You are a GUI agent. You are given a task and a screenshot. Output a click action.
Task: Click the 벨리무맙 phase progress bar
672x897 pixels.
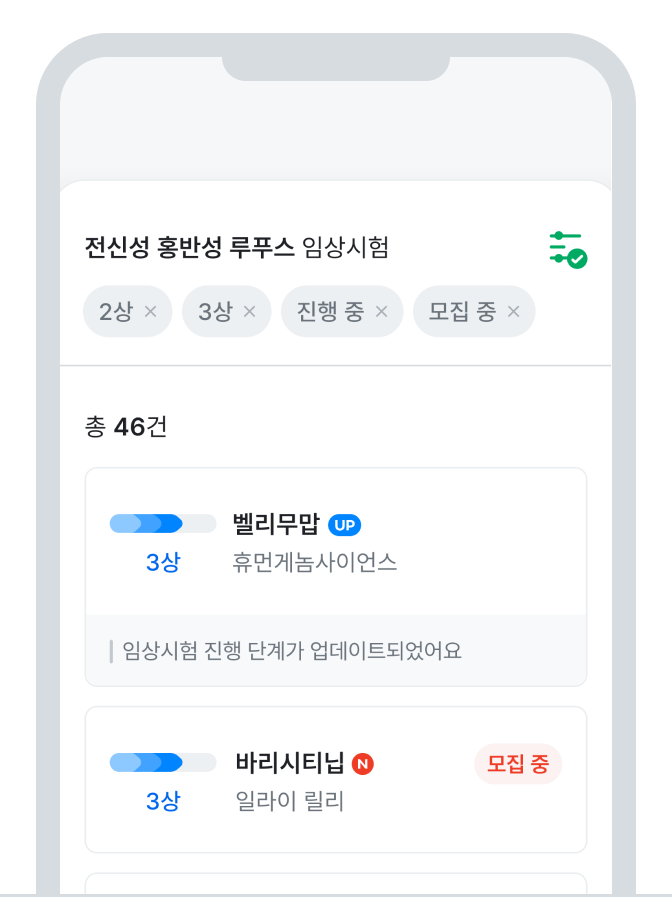pyautogui.click(x=163, y=523)
